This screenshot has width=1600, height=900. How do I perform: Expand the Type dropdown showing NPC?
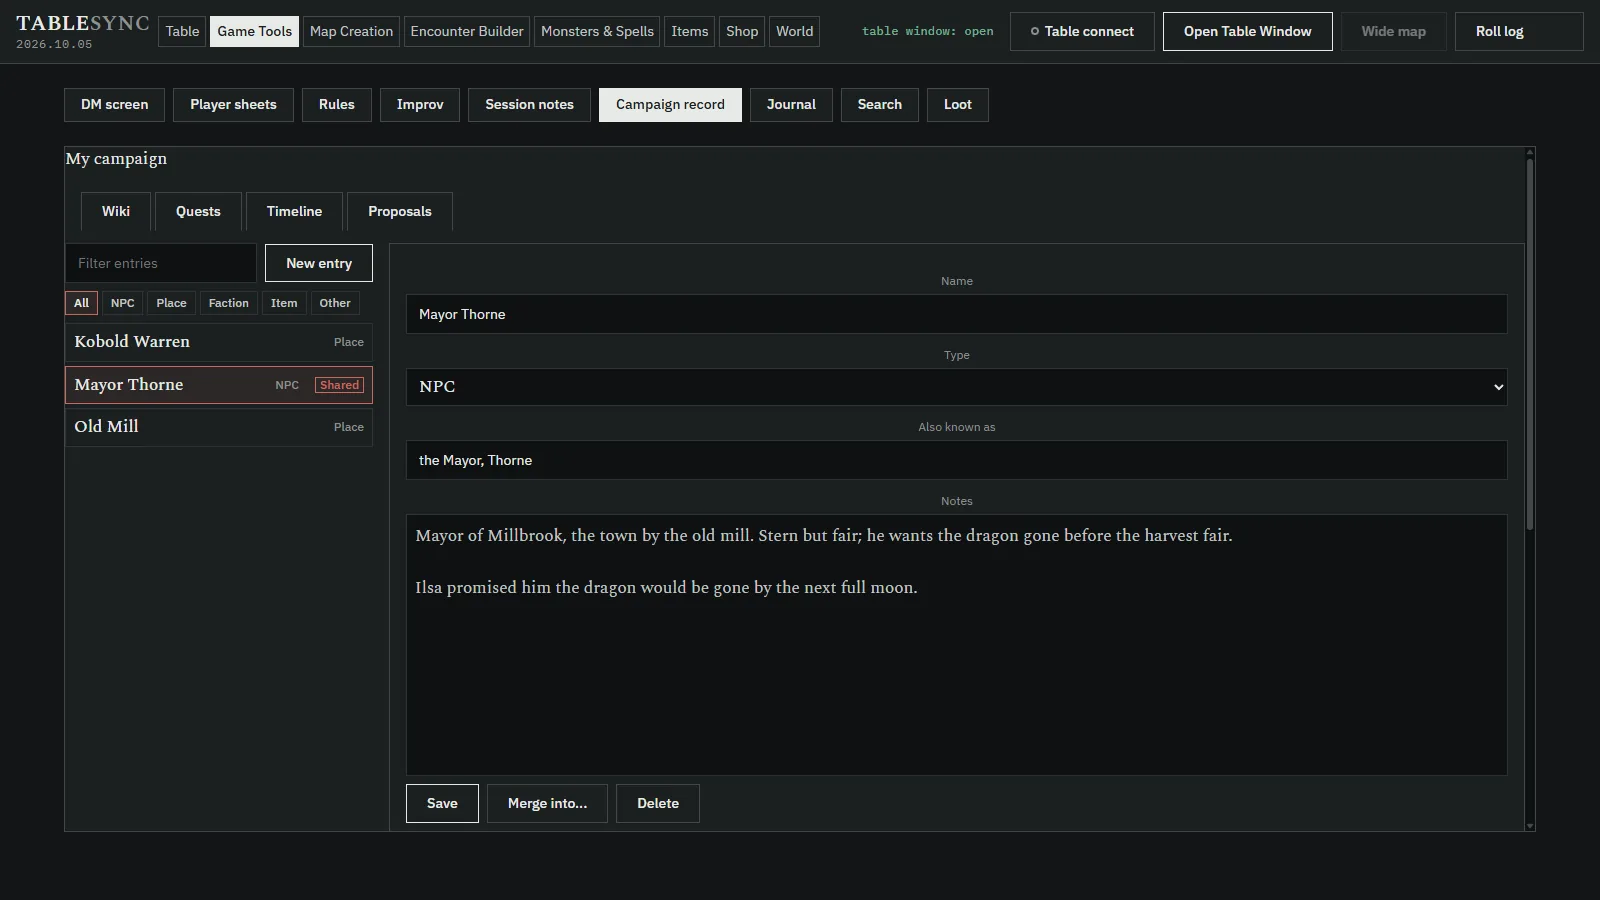pyautogui.click(x=956, y=387)
